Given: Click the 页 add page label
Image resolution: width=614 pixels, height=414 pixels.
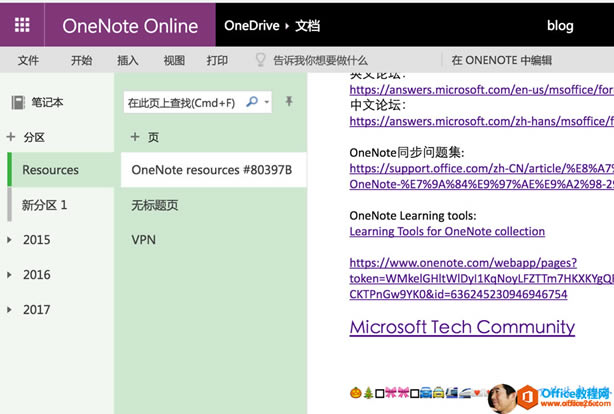Looking at the screenshot, I should (153, 137).
